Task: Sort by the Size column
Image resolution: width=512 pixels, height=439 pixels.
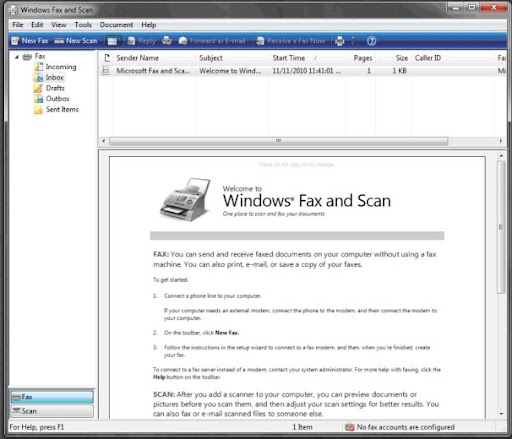Action: coord(393,58)
